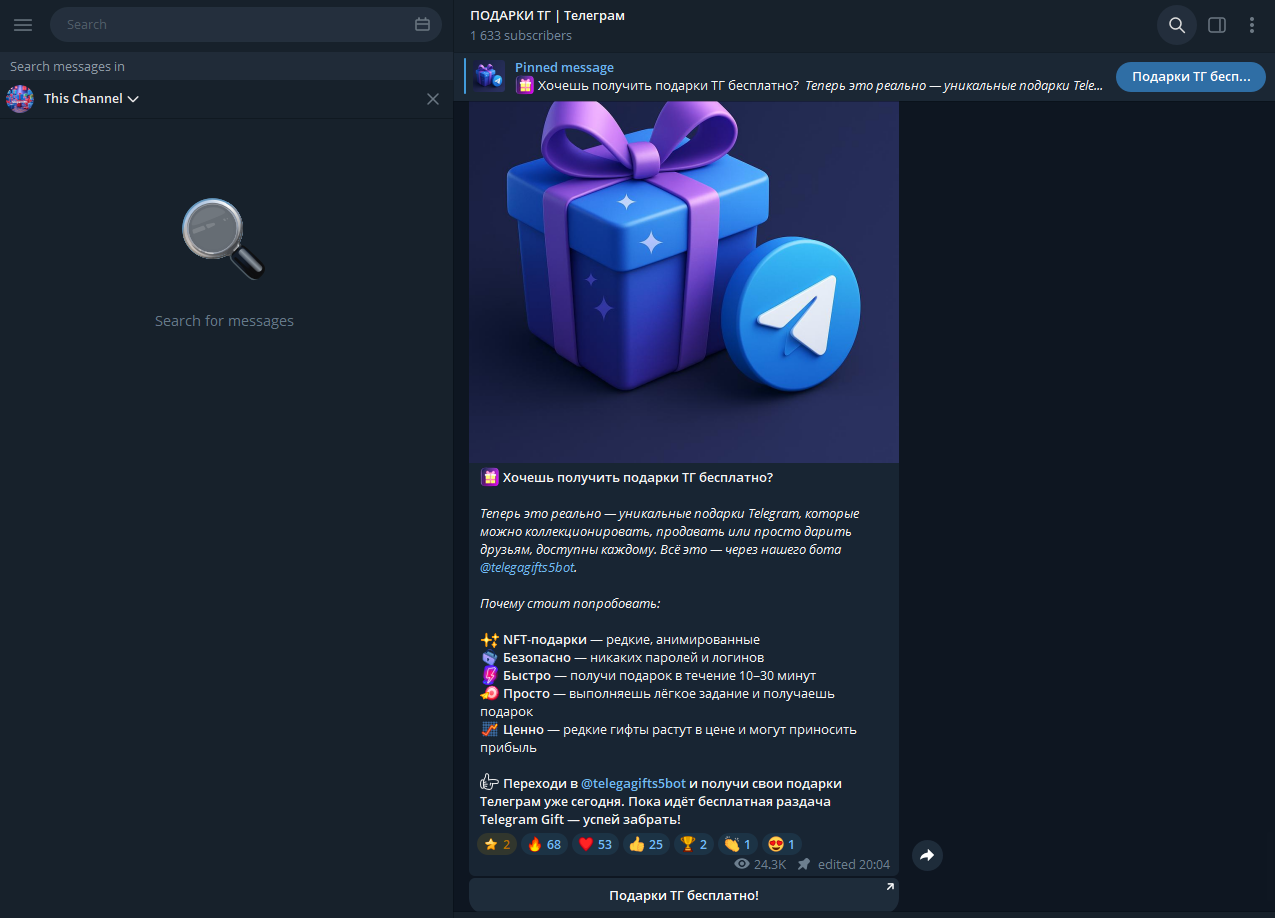This screenshot has width=1275, height=918.
Task: Open the @telegagifts5bot link in the message
Action: pyautogui.click(x=527, y=567)
